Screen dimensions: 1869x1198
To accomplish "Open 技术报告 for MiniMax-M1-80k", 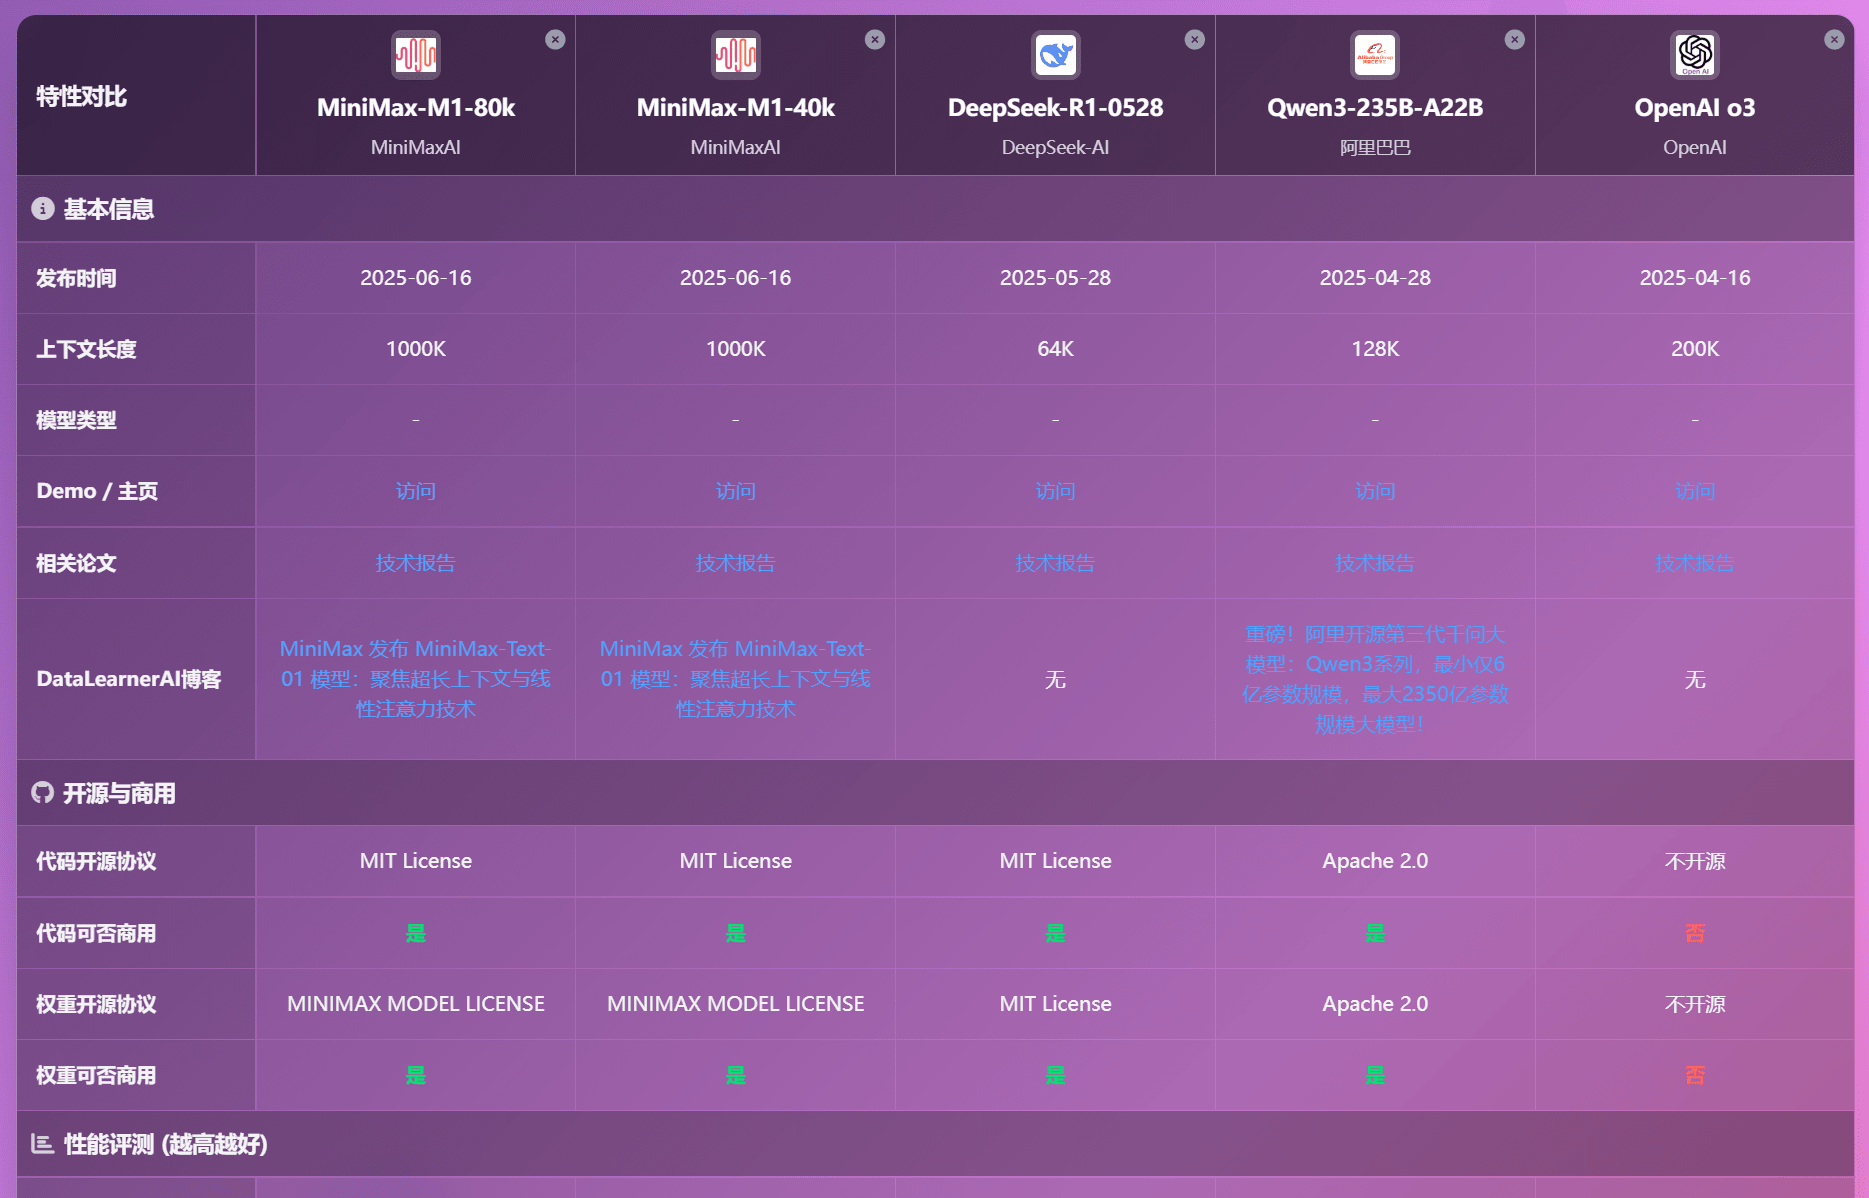I will (x=416, y=563).
